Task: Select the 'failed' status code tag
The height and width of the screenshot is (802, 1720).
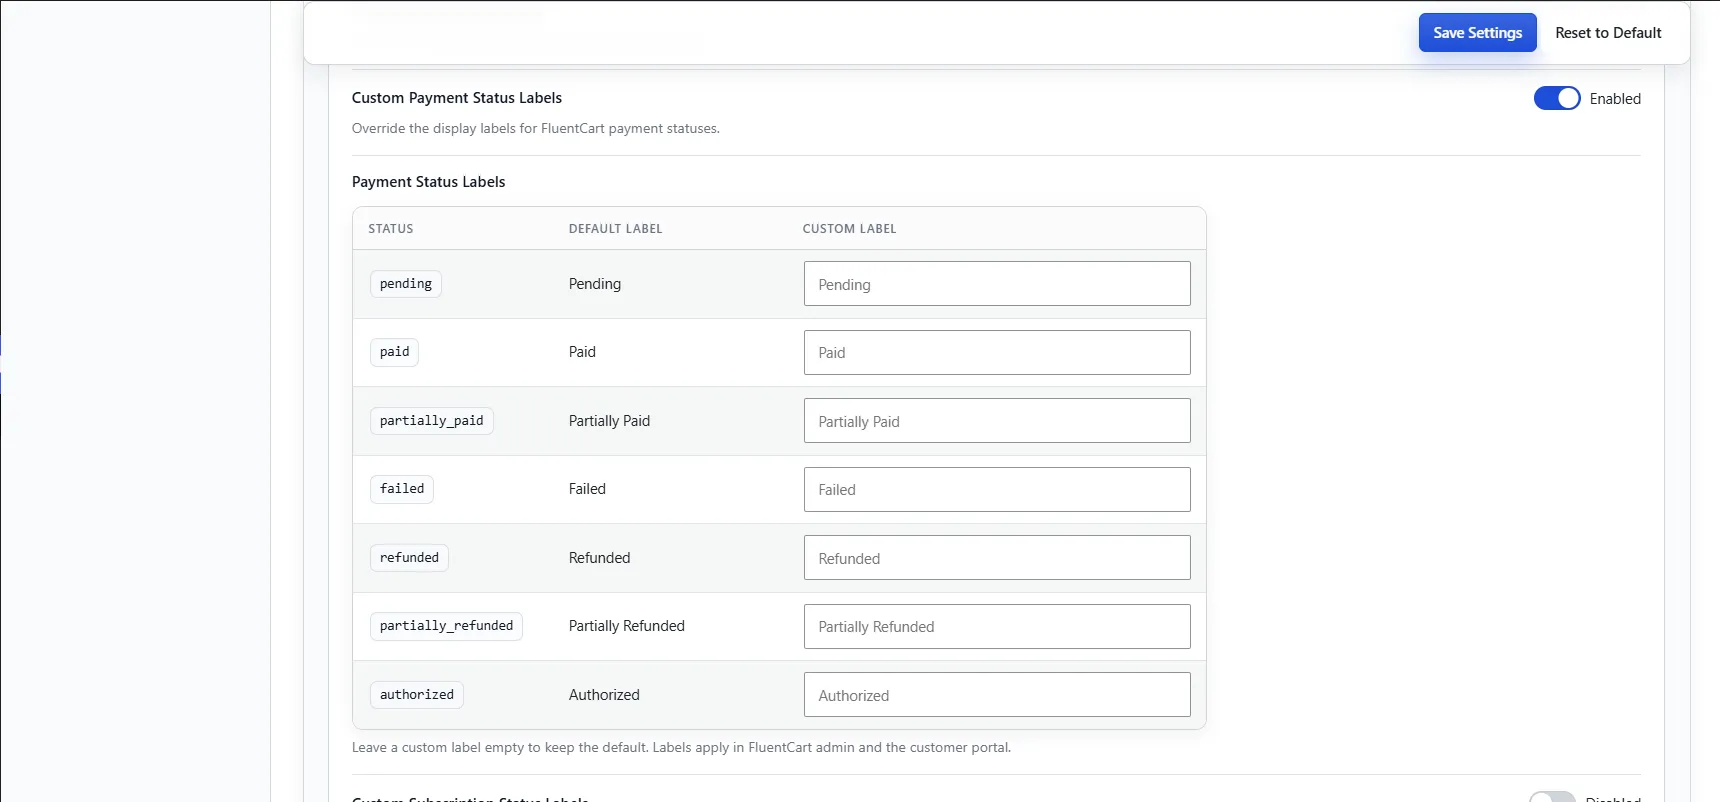Action: [x=402, y=489]
